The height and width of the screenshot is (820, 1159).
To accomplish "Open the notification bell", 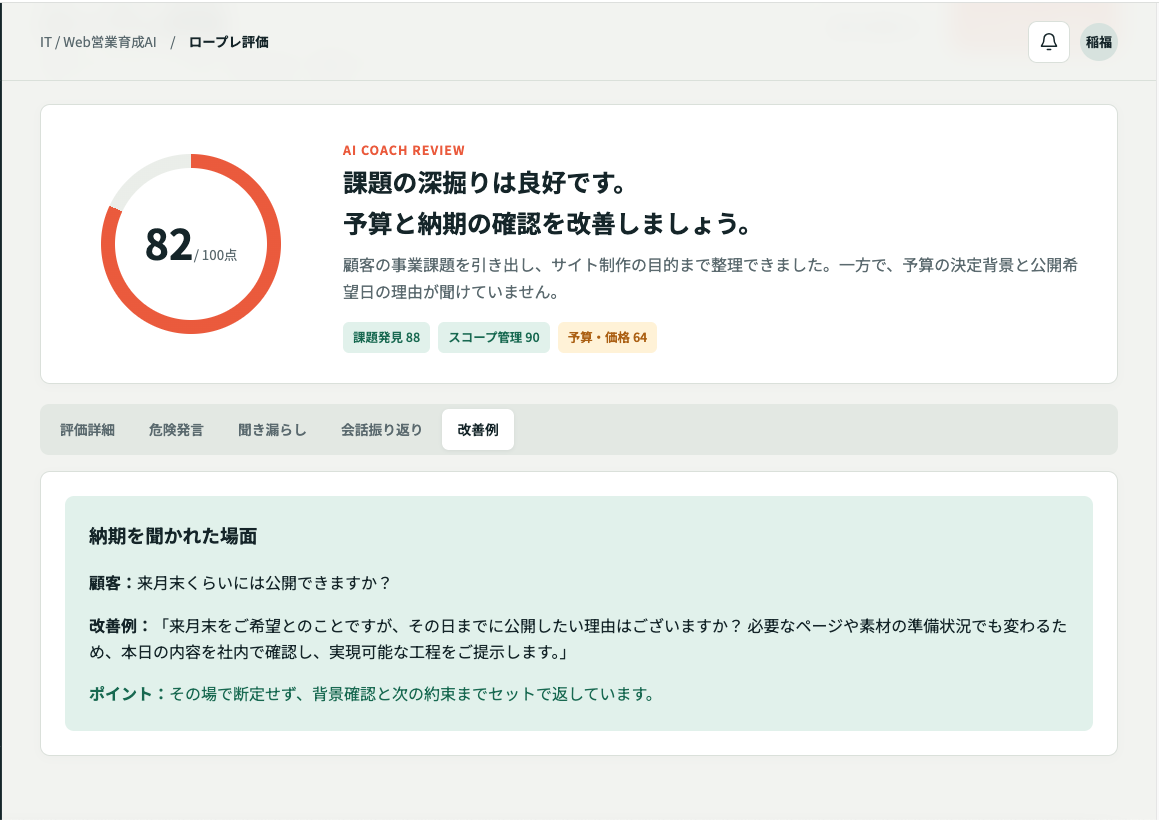I will click(x=1048, y=42).
